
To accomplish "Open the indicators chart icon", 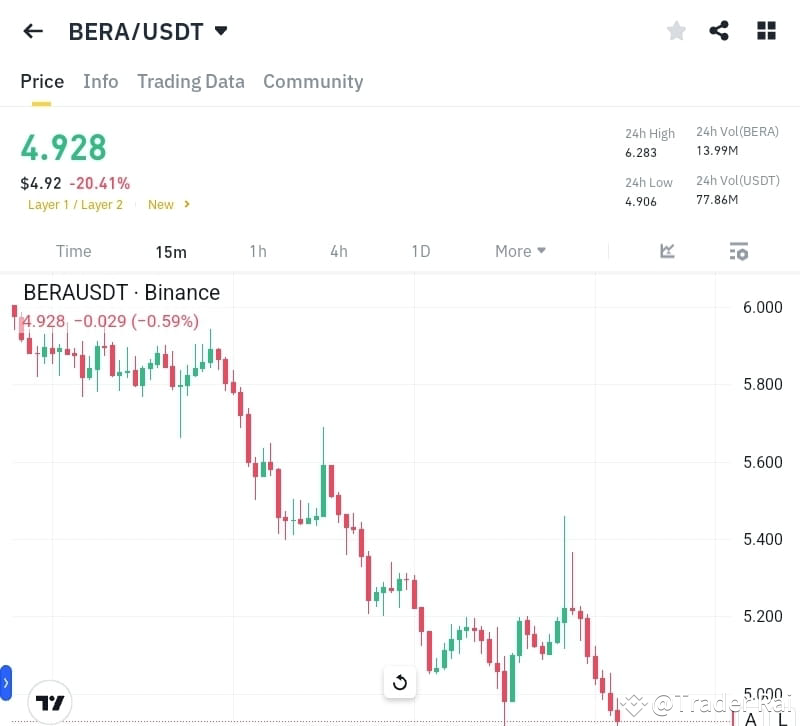I will (x=667, y=251).
